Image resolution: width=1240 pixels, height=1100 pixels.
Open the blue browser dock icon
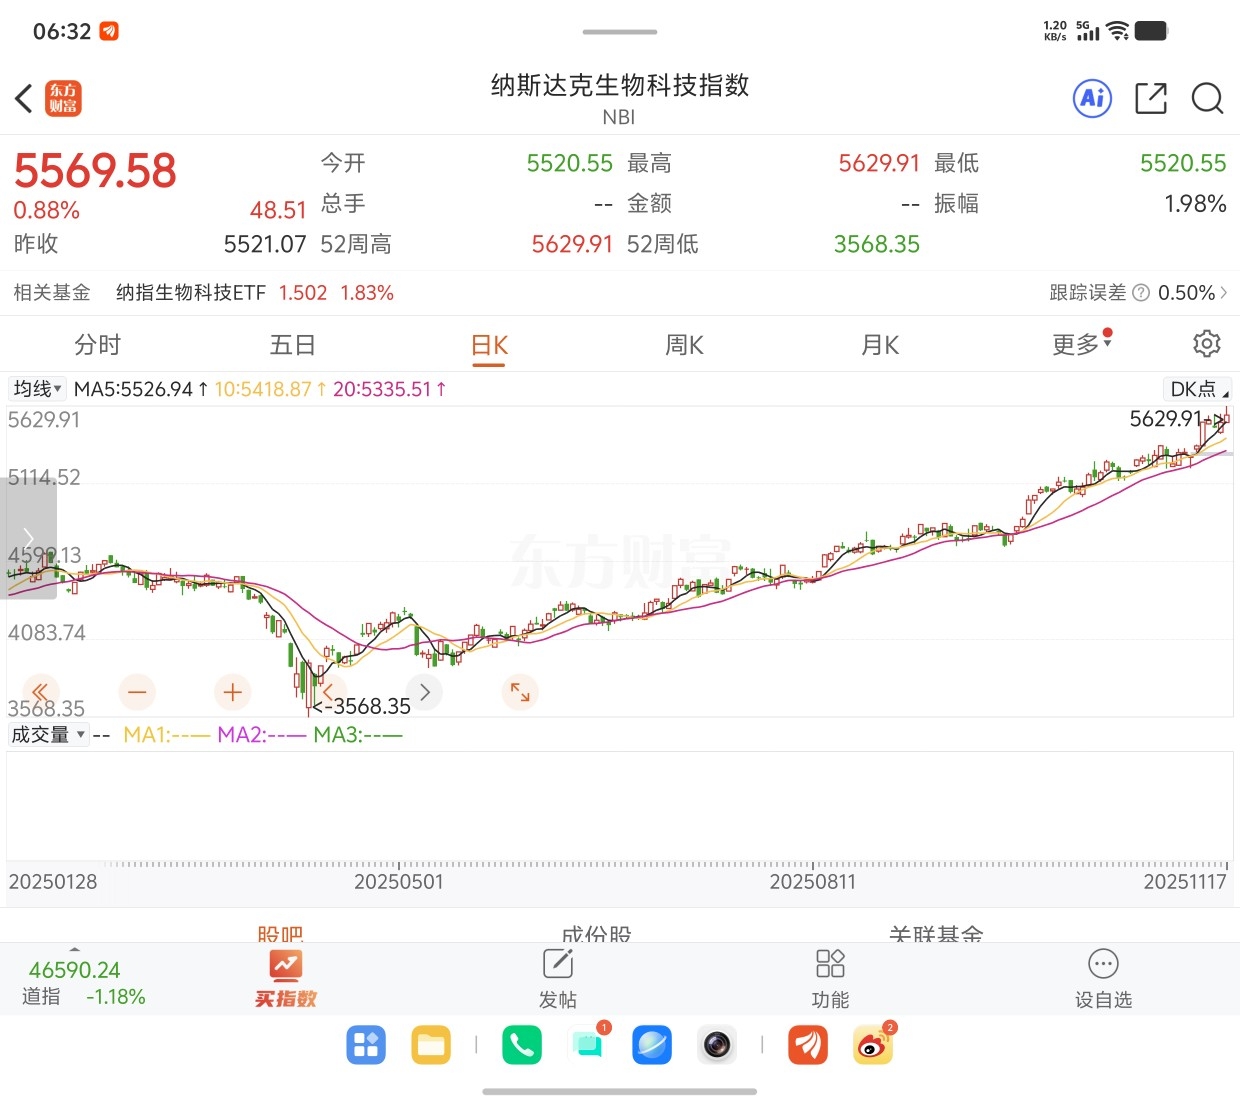652,1045
